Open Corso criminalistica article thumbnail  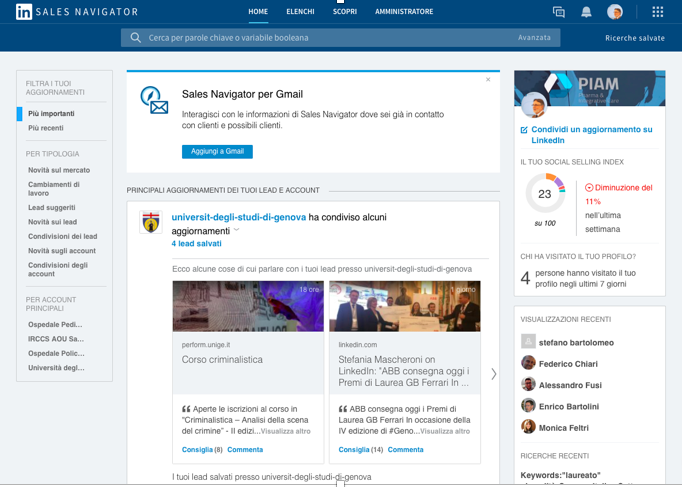[x=248, y=306]
